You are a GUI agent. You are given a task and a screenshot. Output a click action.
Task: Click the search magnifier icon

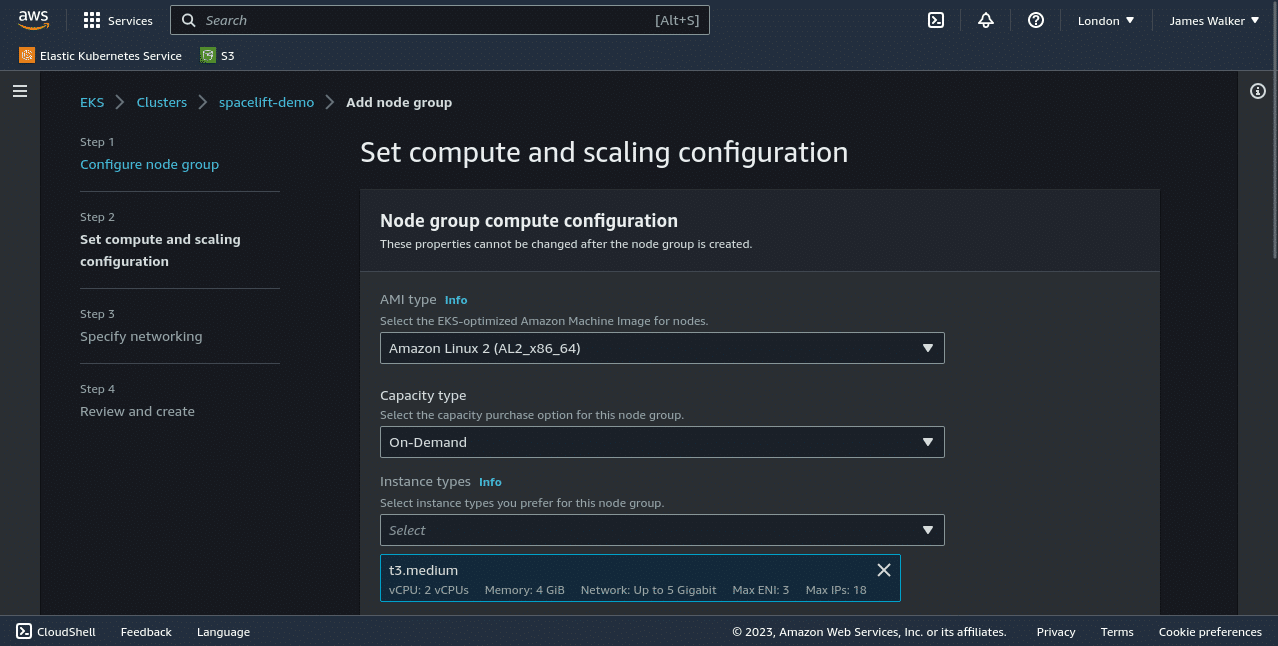click(189, 20)
